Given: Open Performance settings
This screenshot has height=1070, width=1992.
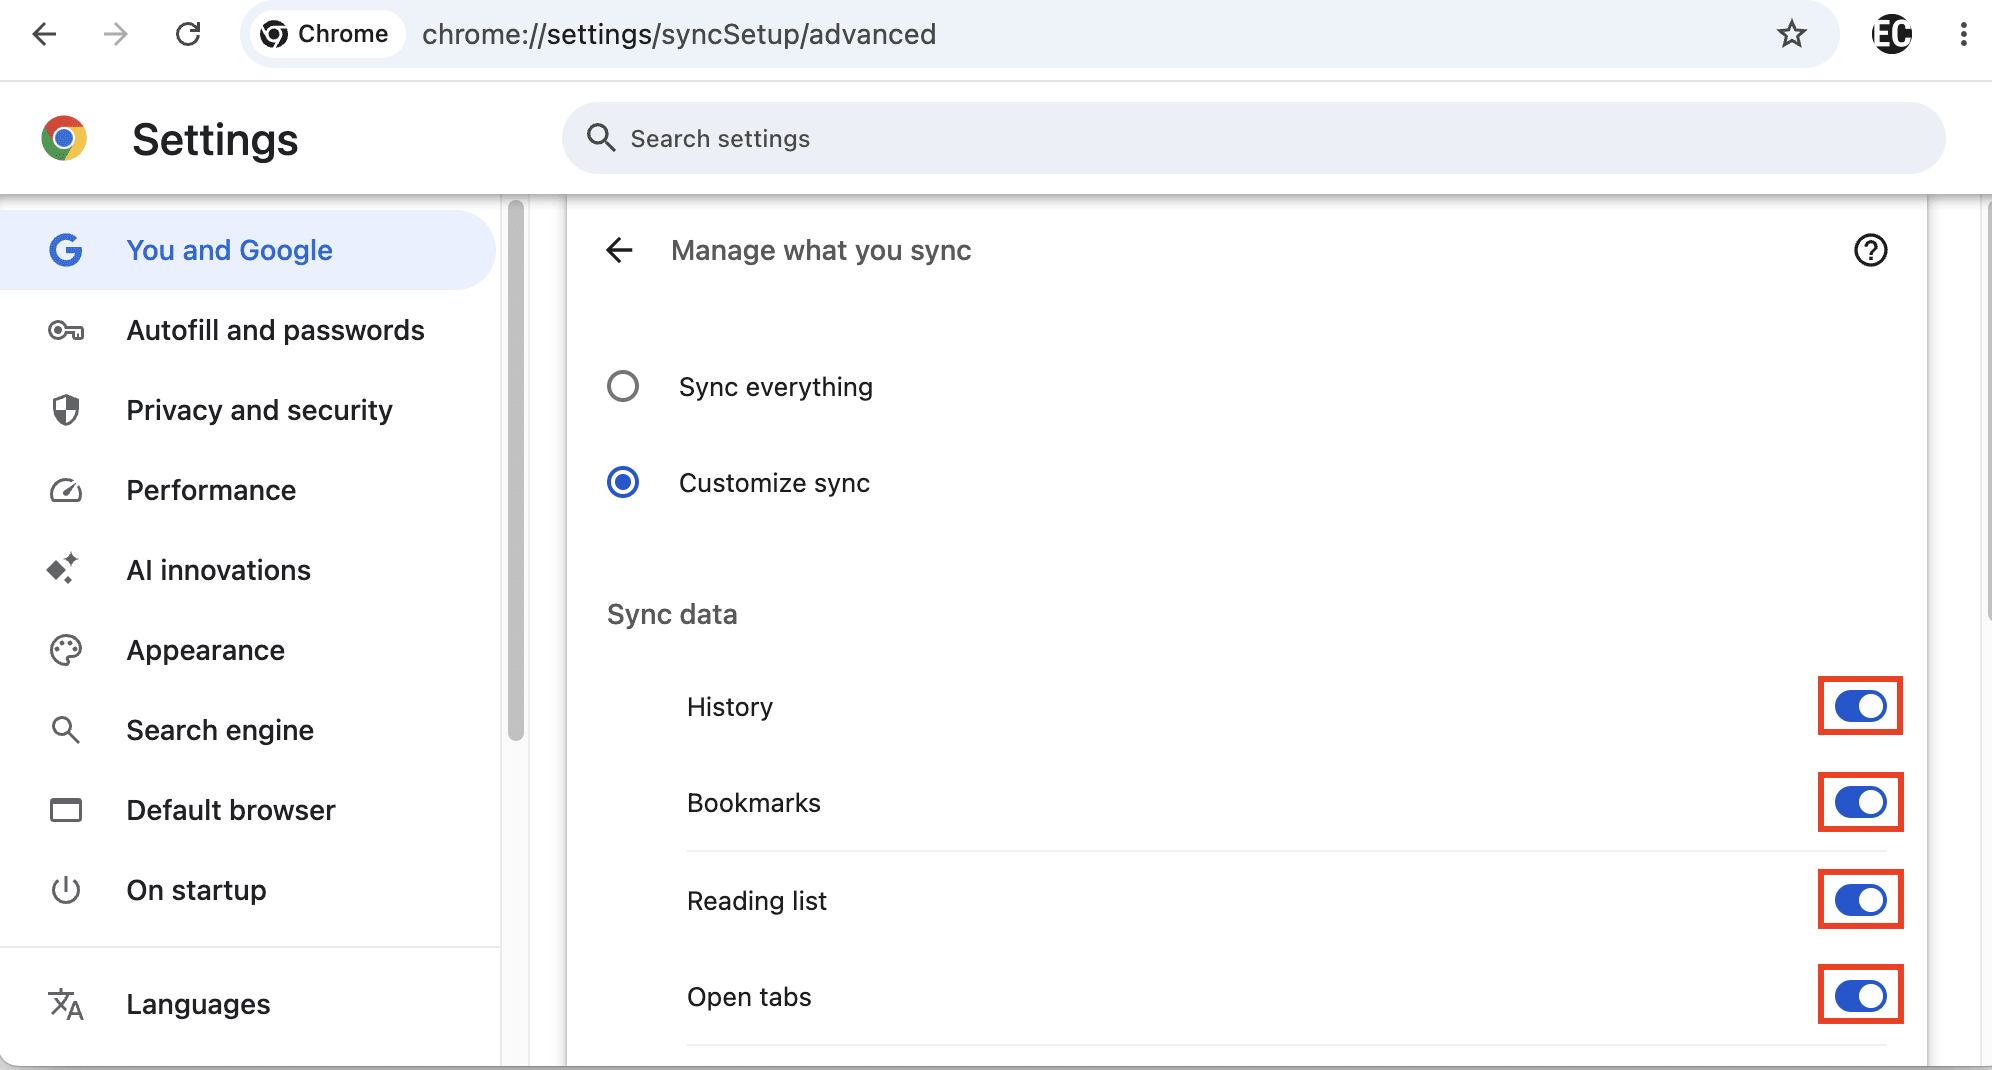Looking at the screenshot, I should coord(248,490).
